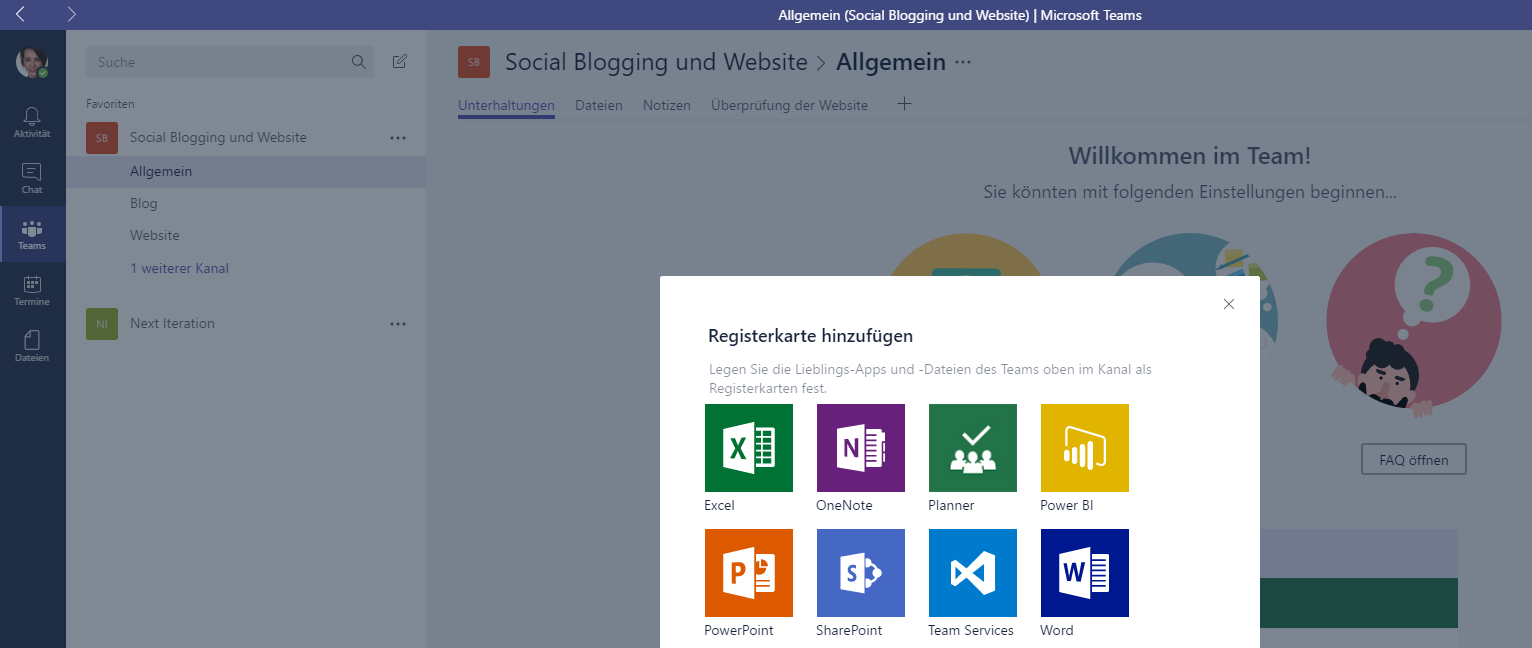Click the SB avatar in the team list

point(102,138)
